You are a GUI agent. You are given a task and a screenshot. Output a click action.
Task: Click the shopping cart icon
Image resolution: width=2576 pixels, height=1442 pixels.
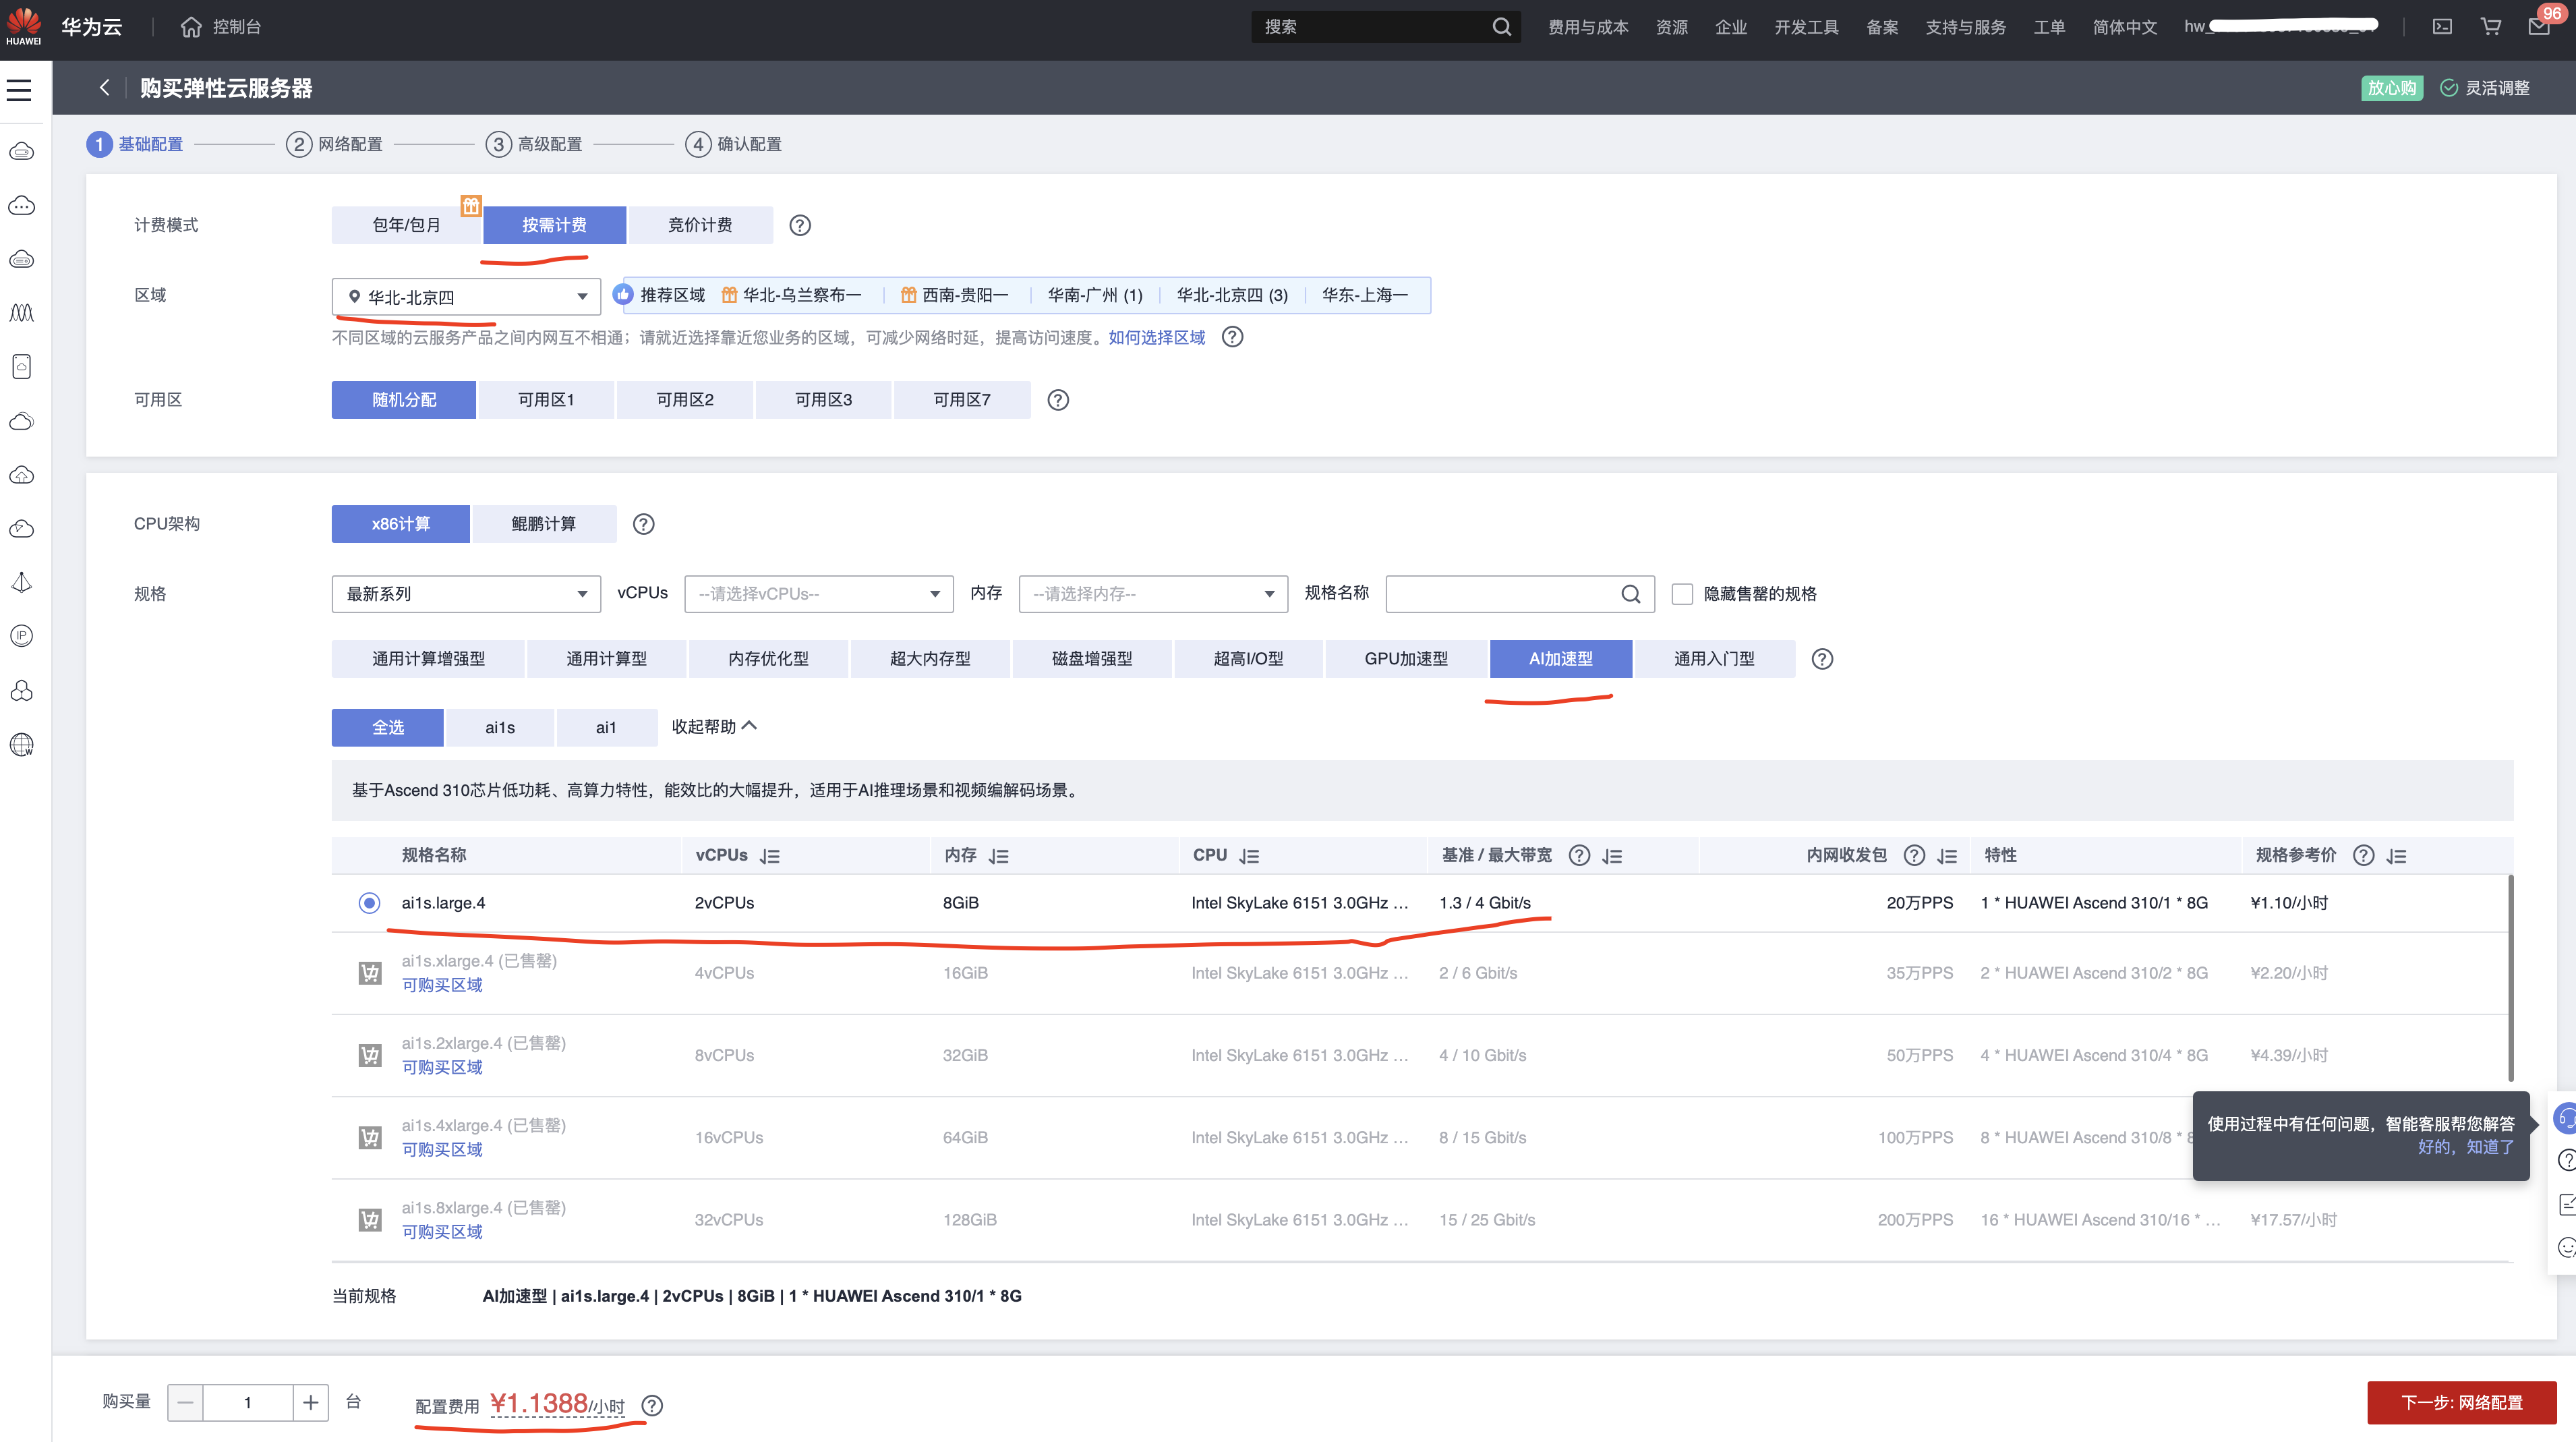coord(2490,27)
